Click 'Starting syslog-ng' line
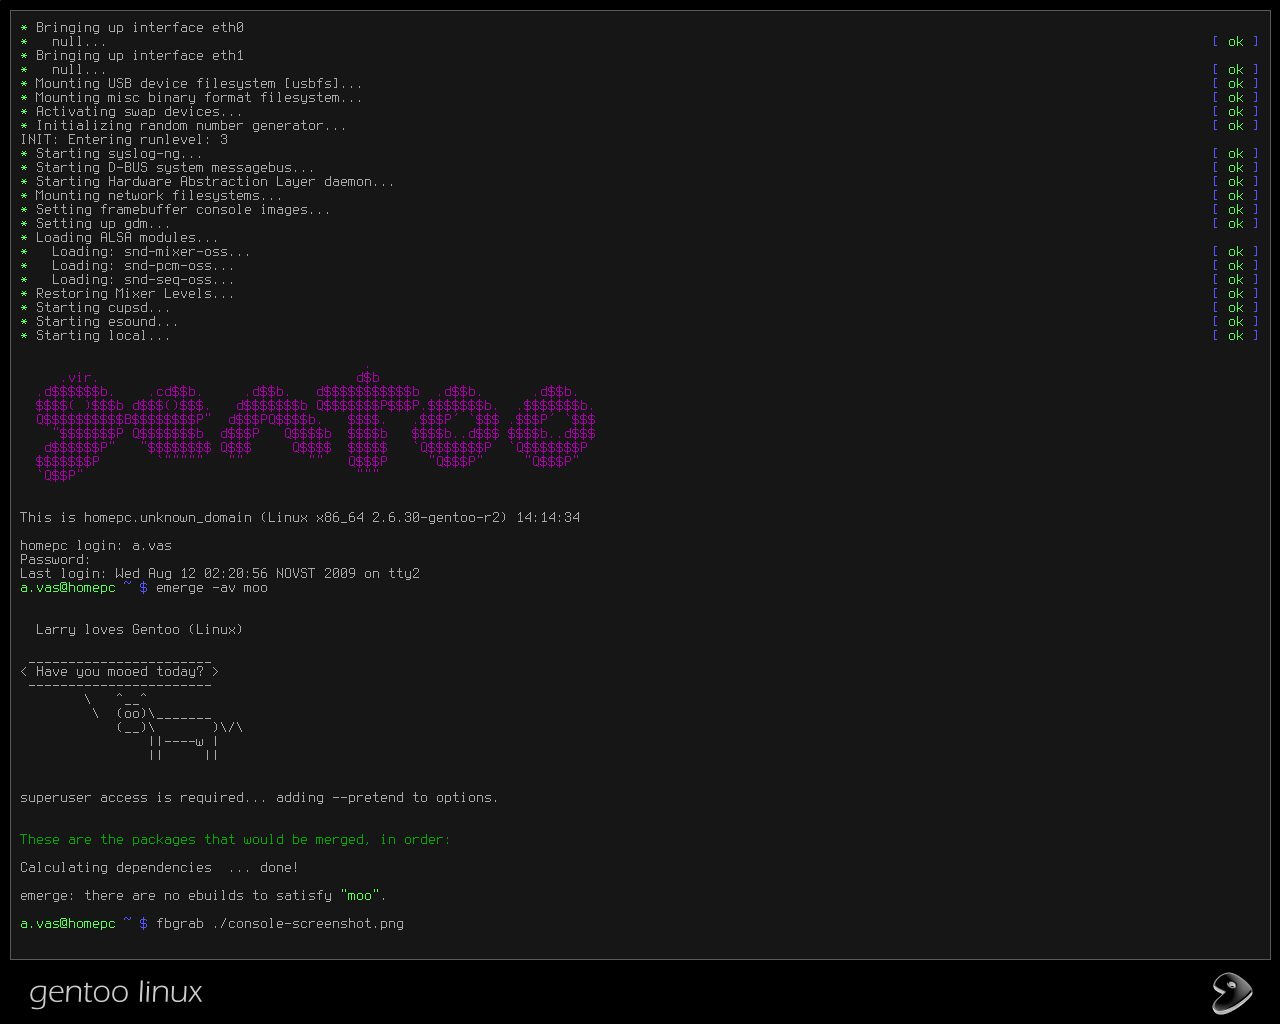Screen dimensions: 1280x1024 pyautogui.click(x=112, y=154)
